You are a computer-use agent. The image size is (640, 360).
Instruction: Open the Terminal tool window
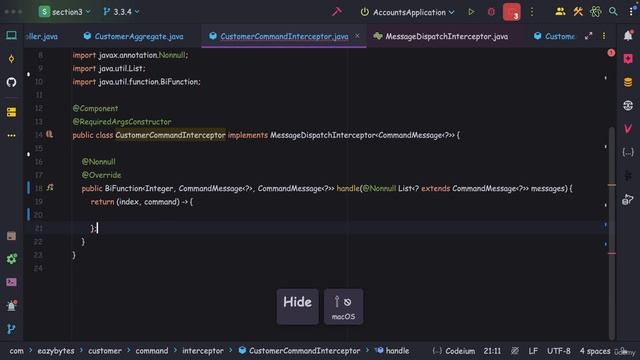(11, 282)
